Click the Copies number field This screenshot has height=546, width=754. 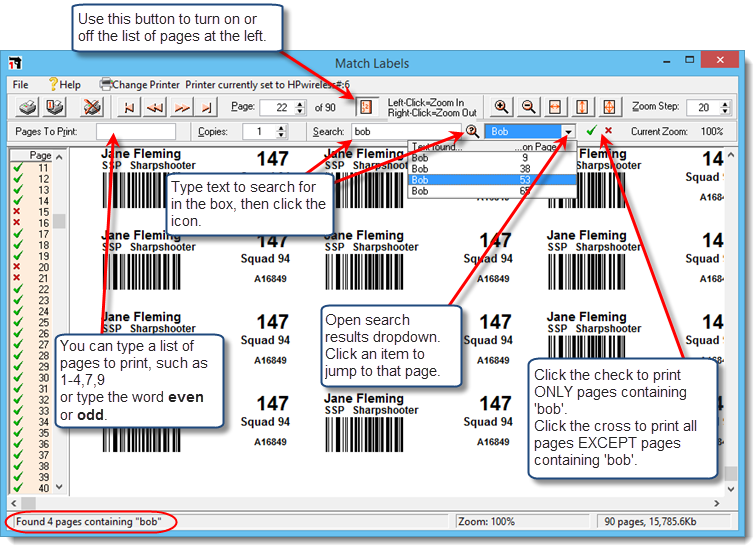point(259,131)
